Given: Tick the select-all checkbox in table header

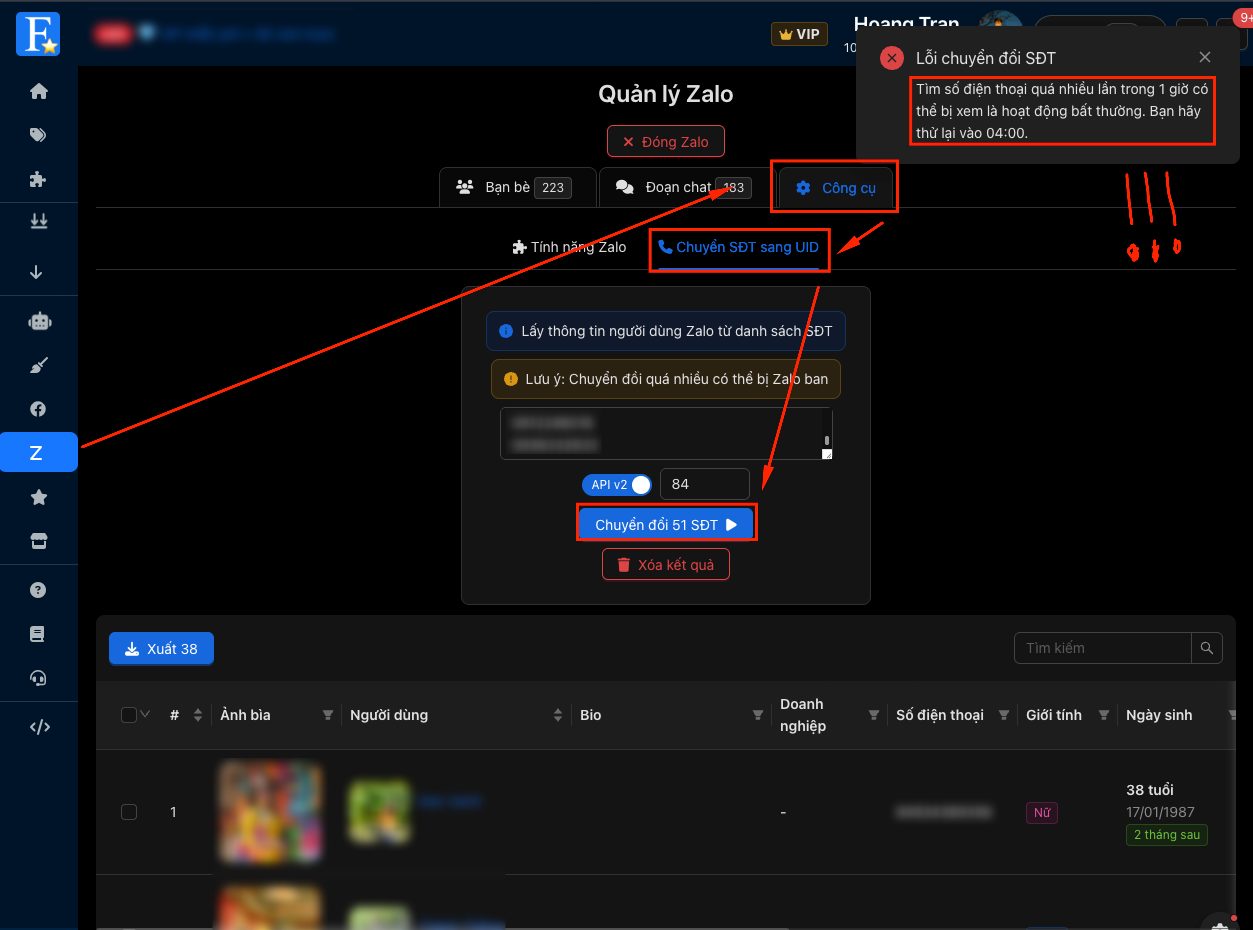Looking at the screenshot, I should pyautogui.click(x=128, y=714).
